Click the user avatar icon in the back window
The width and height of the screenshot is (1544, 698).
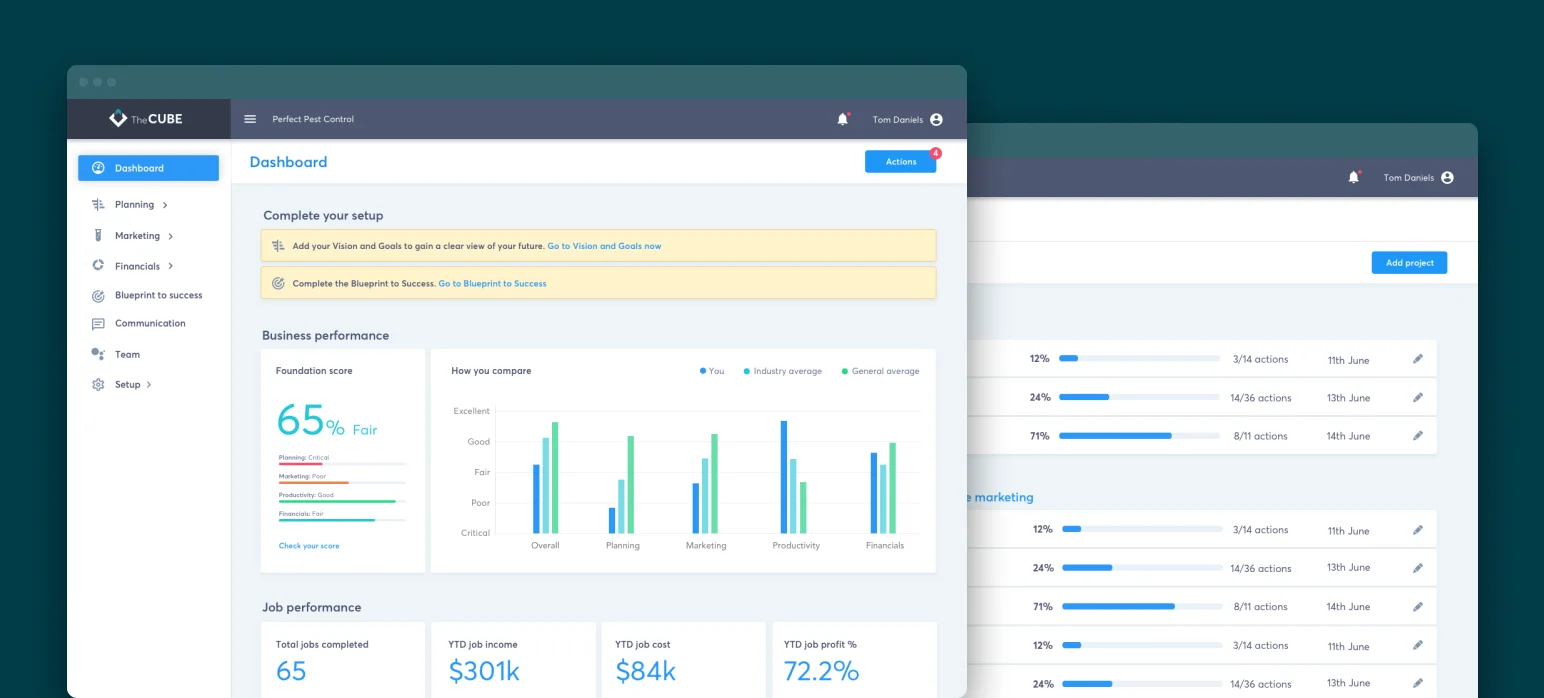pos(1447,178)
